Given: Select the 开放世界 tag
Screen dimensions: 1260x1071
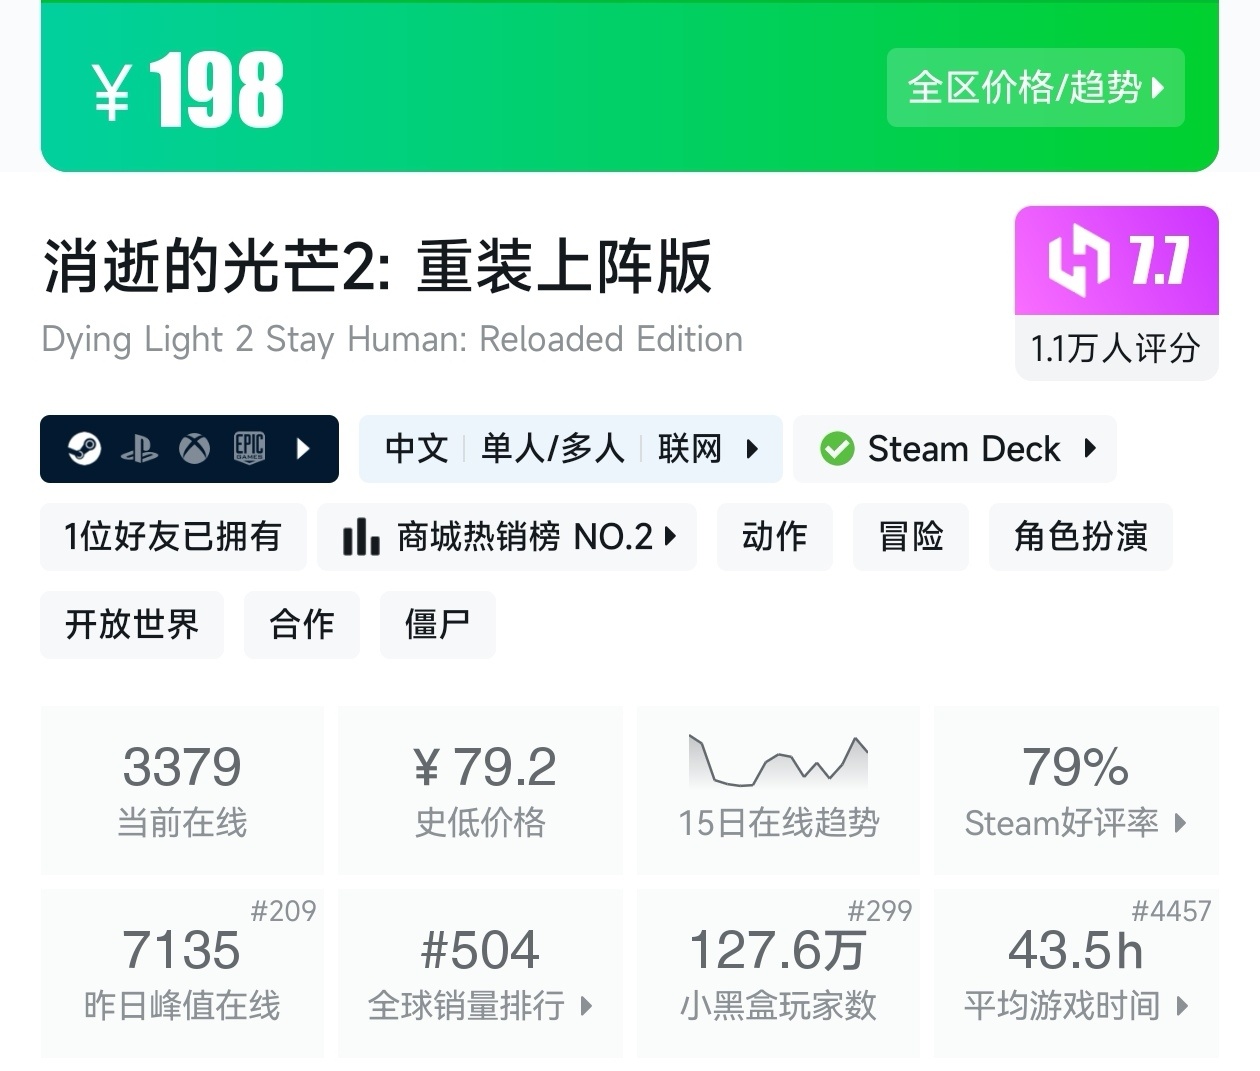Looking at the screenshot, I should [x=132, y=625].
